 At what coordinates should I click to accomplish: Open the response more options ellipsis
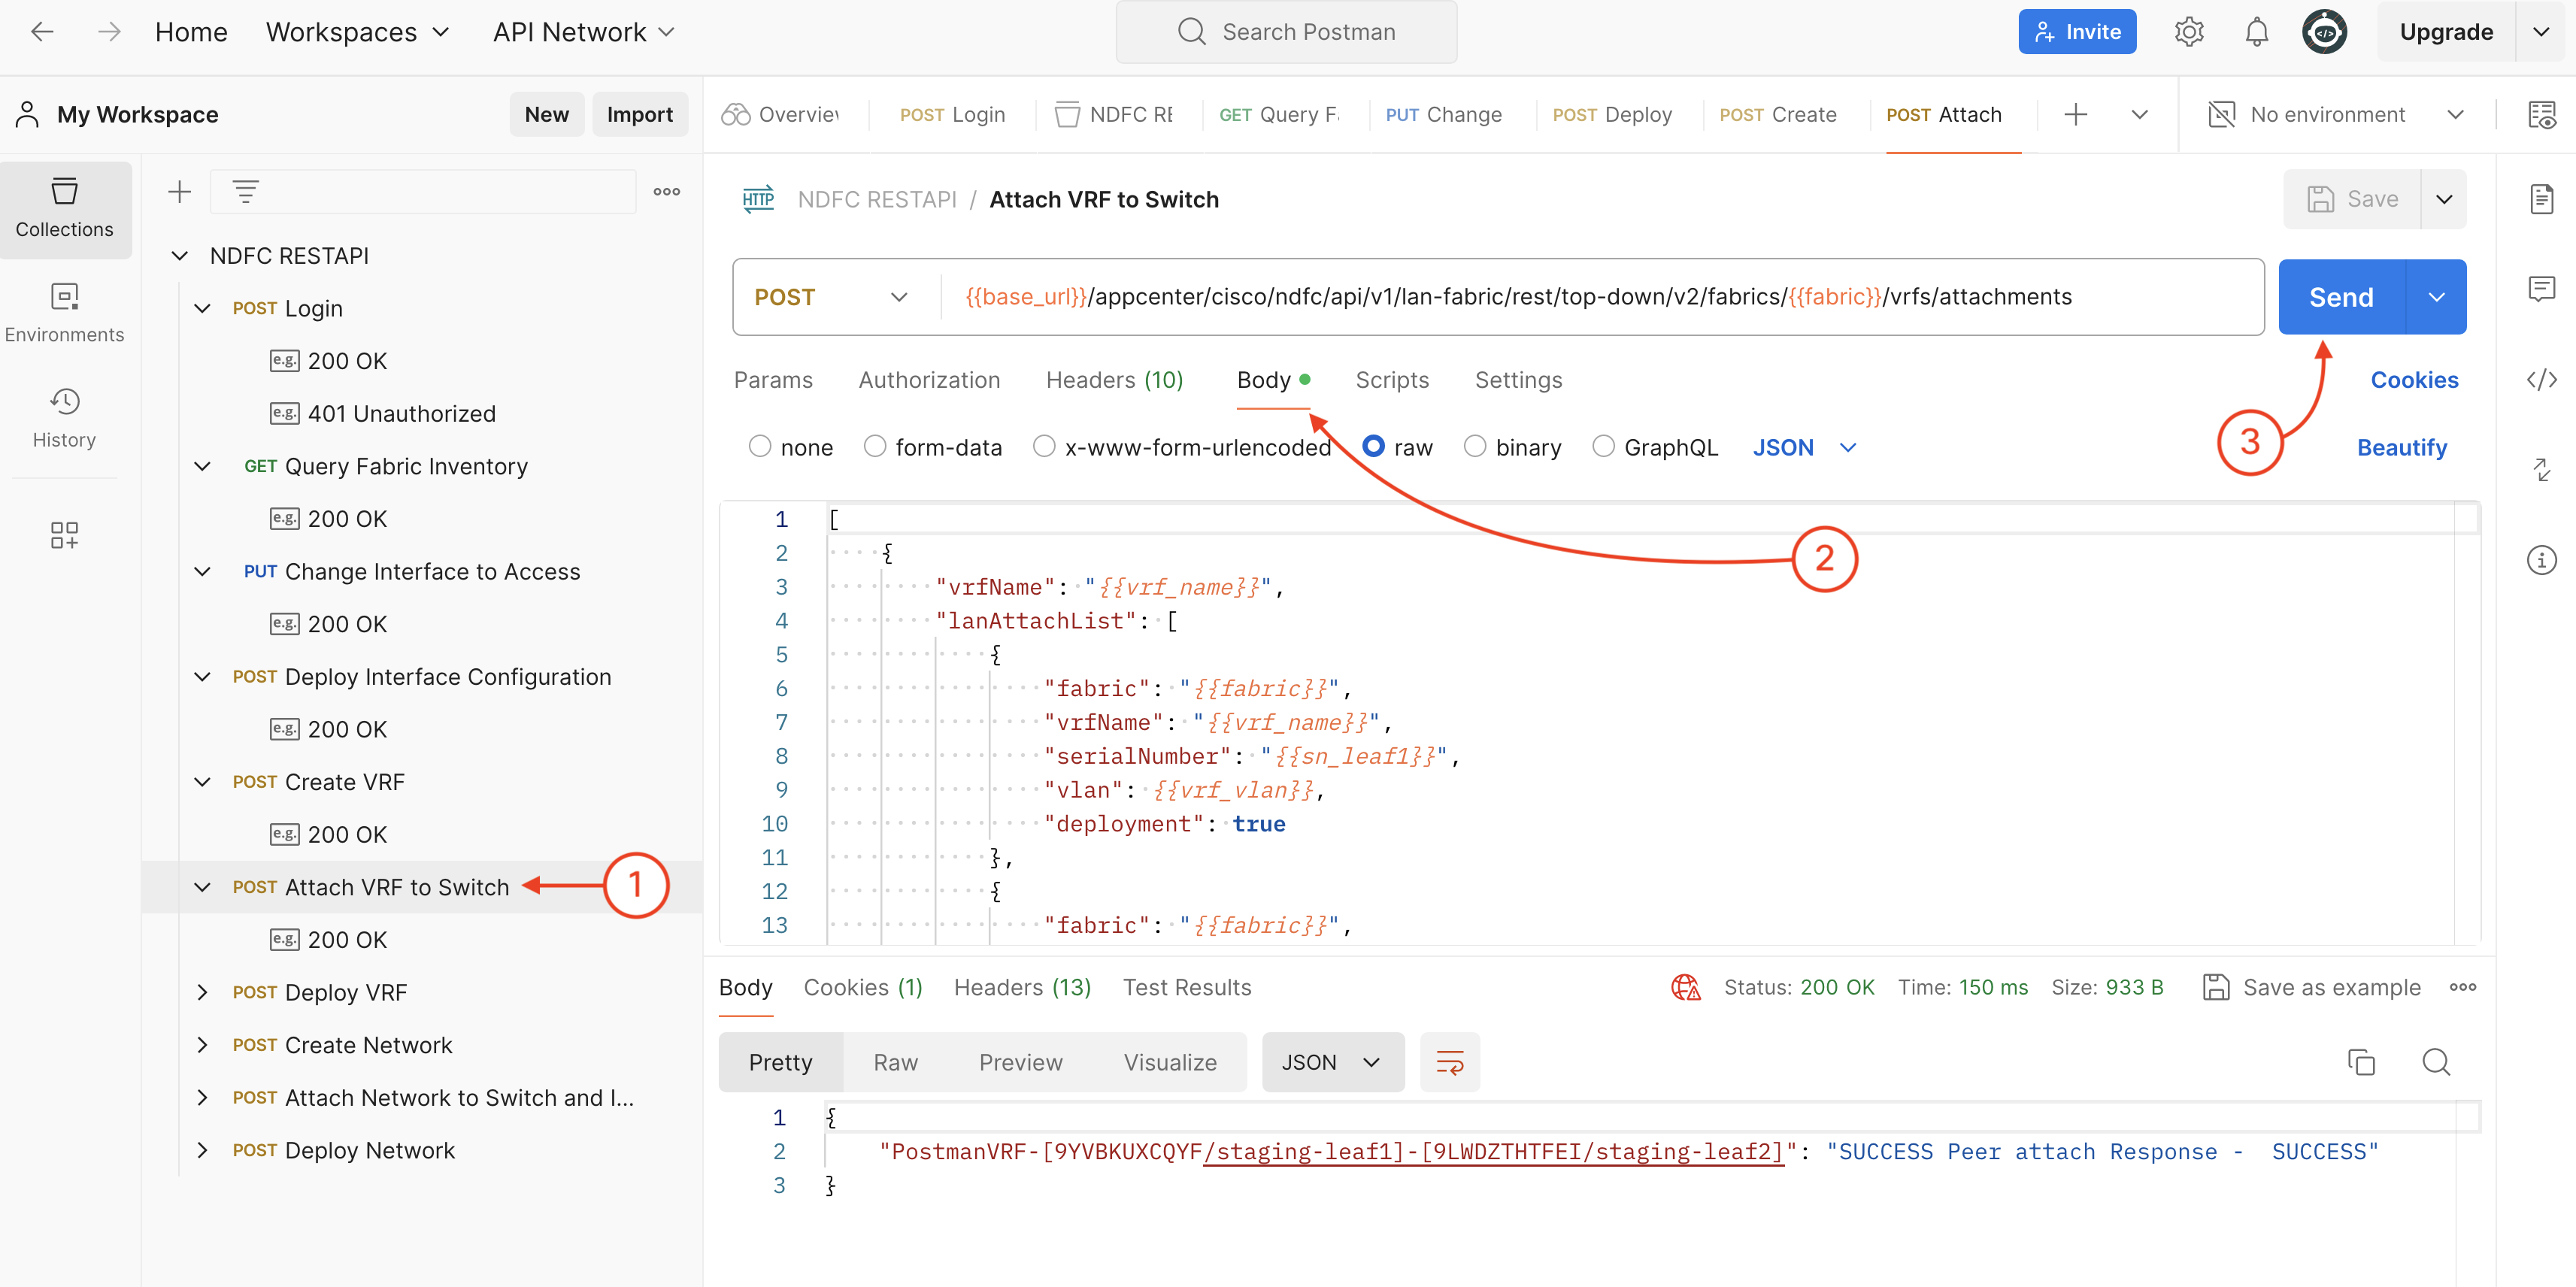point(2463,987)
